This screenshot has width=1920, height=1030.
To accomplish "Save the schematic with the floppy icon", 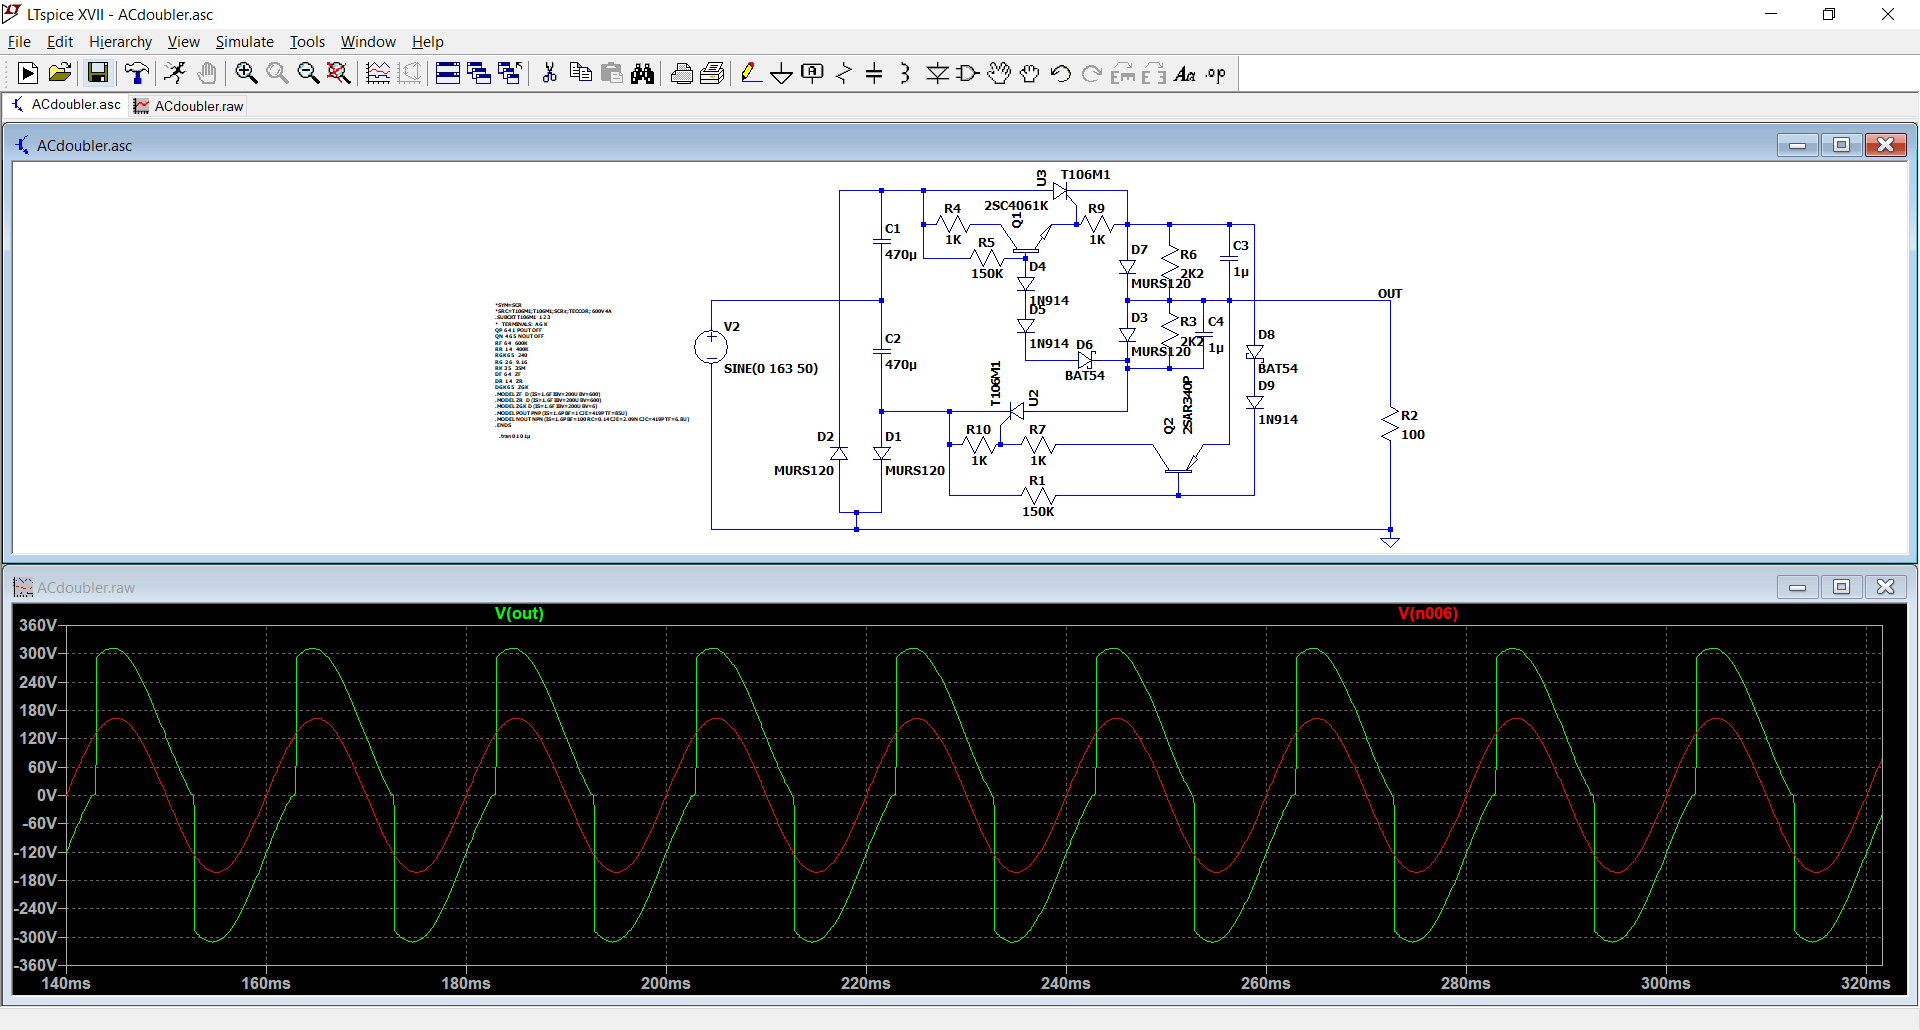I will coord(97,73).
